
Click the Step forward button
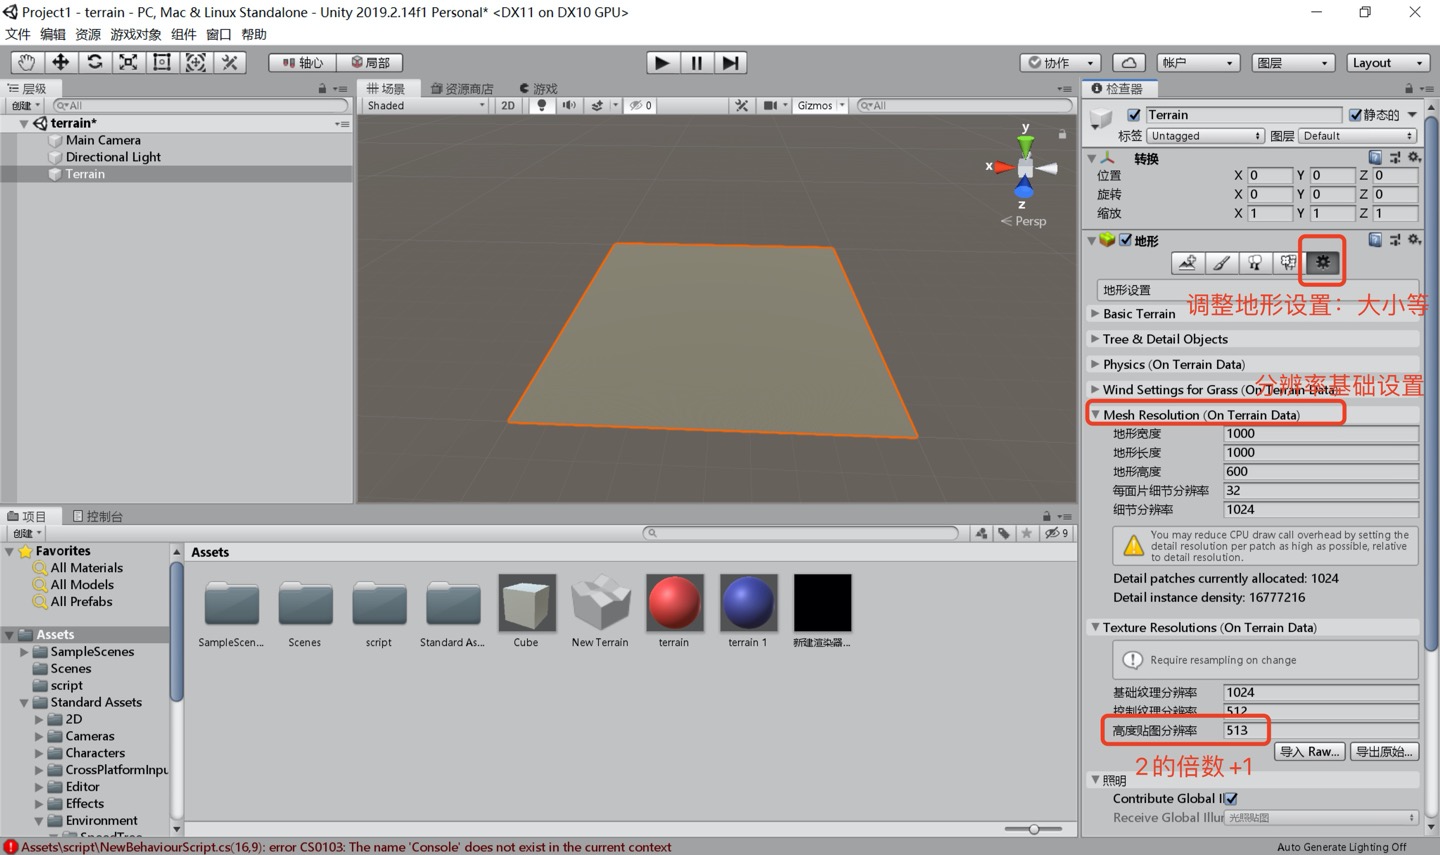point(731,62)
